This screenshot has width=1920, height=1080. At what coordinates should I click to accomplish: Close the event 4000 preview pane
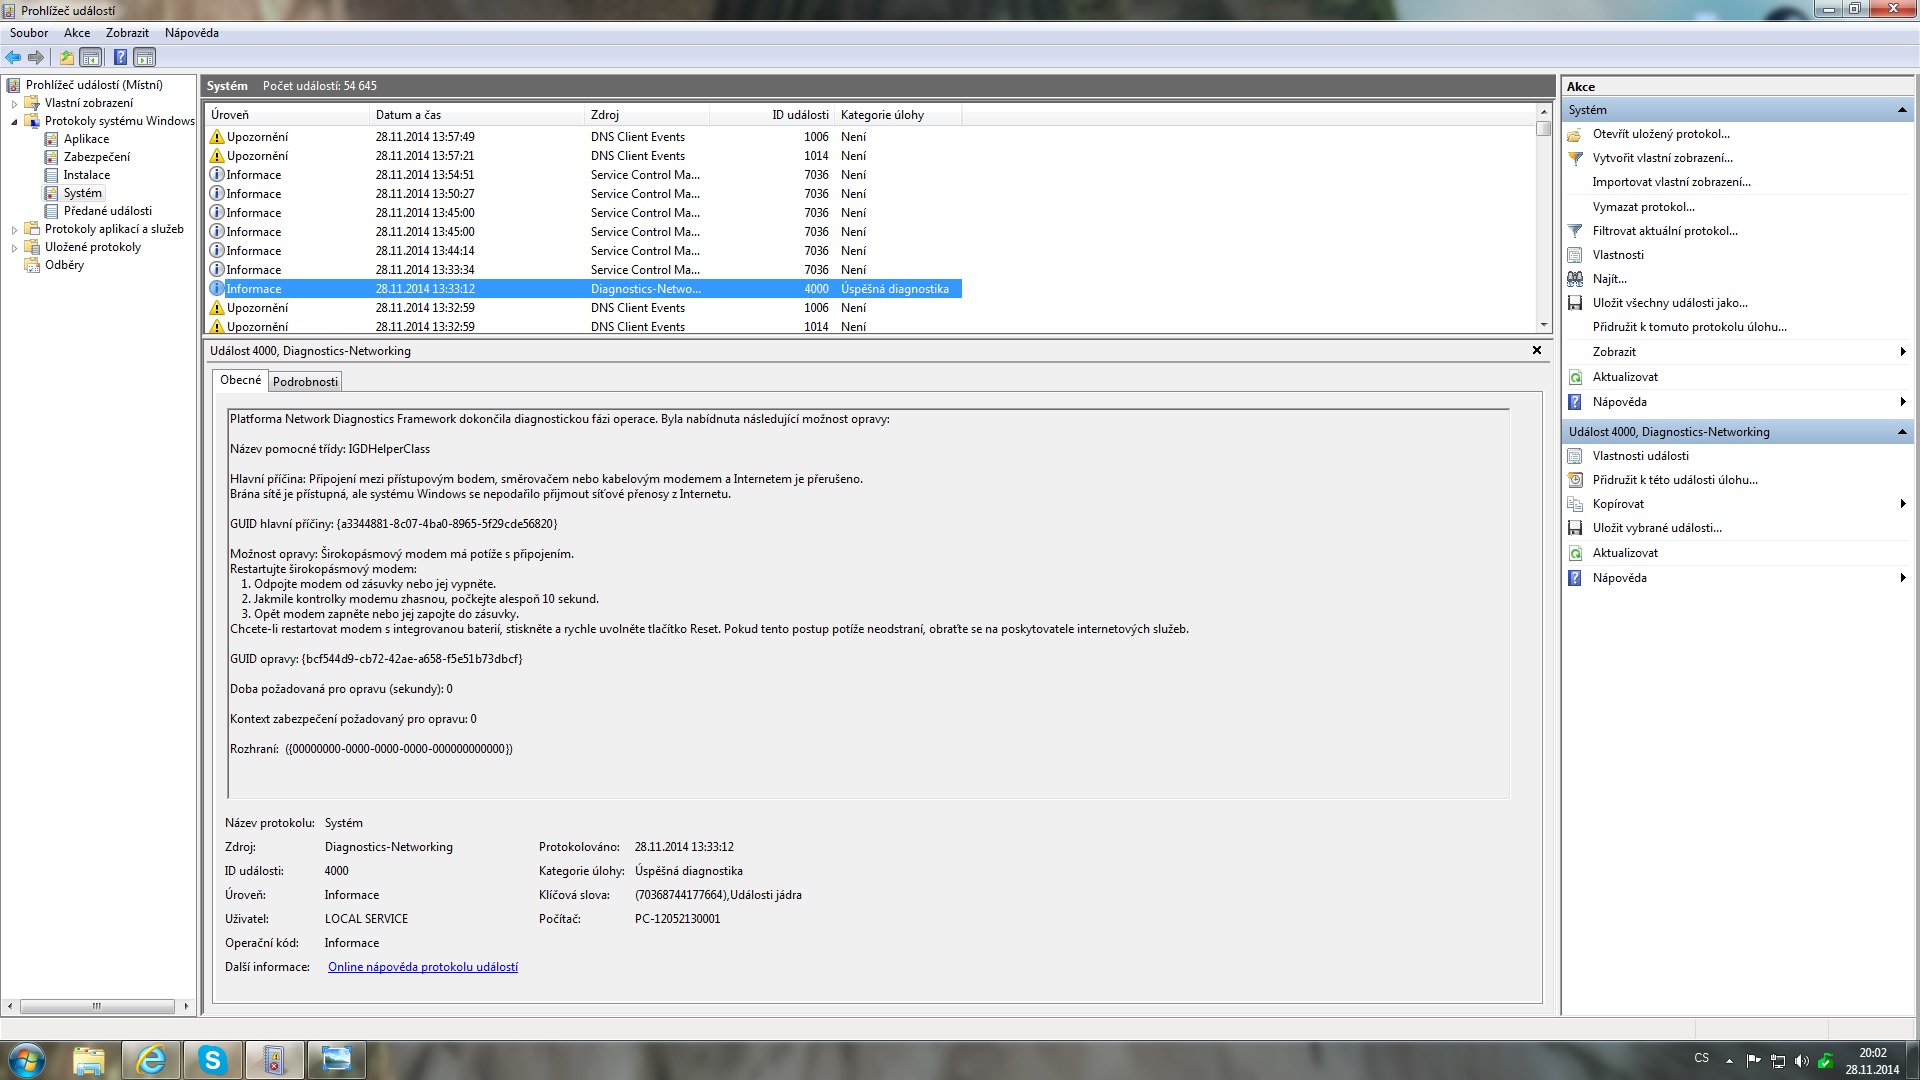(x=1537, y=350)
